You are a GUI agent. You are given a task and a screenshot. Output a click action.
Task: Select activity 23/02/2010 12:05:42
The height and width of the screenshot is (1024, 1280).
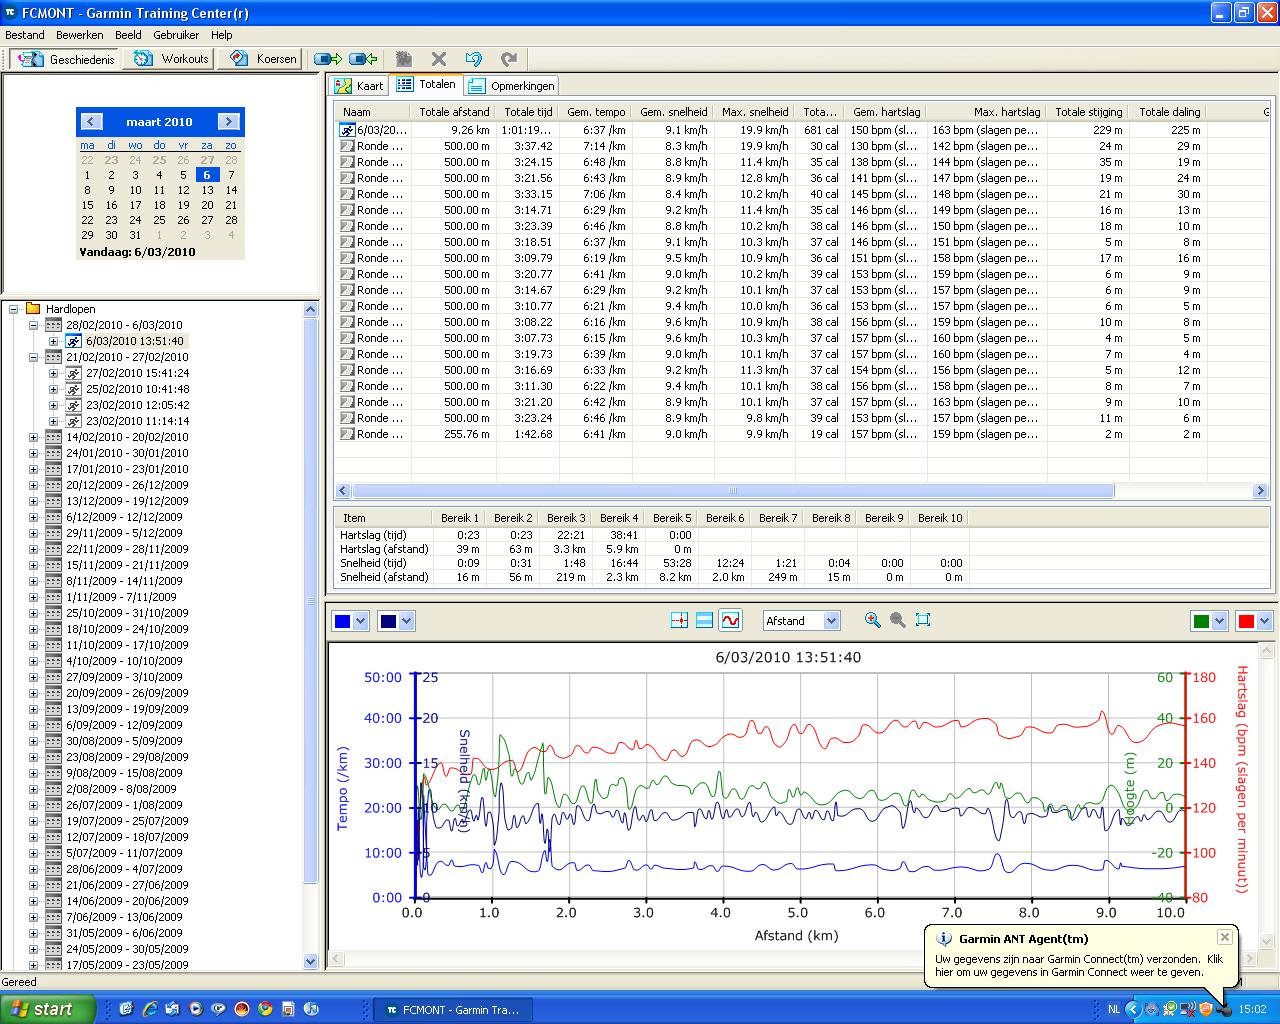pos(137,405)
